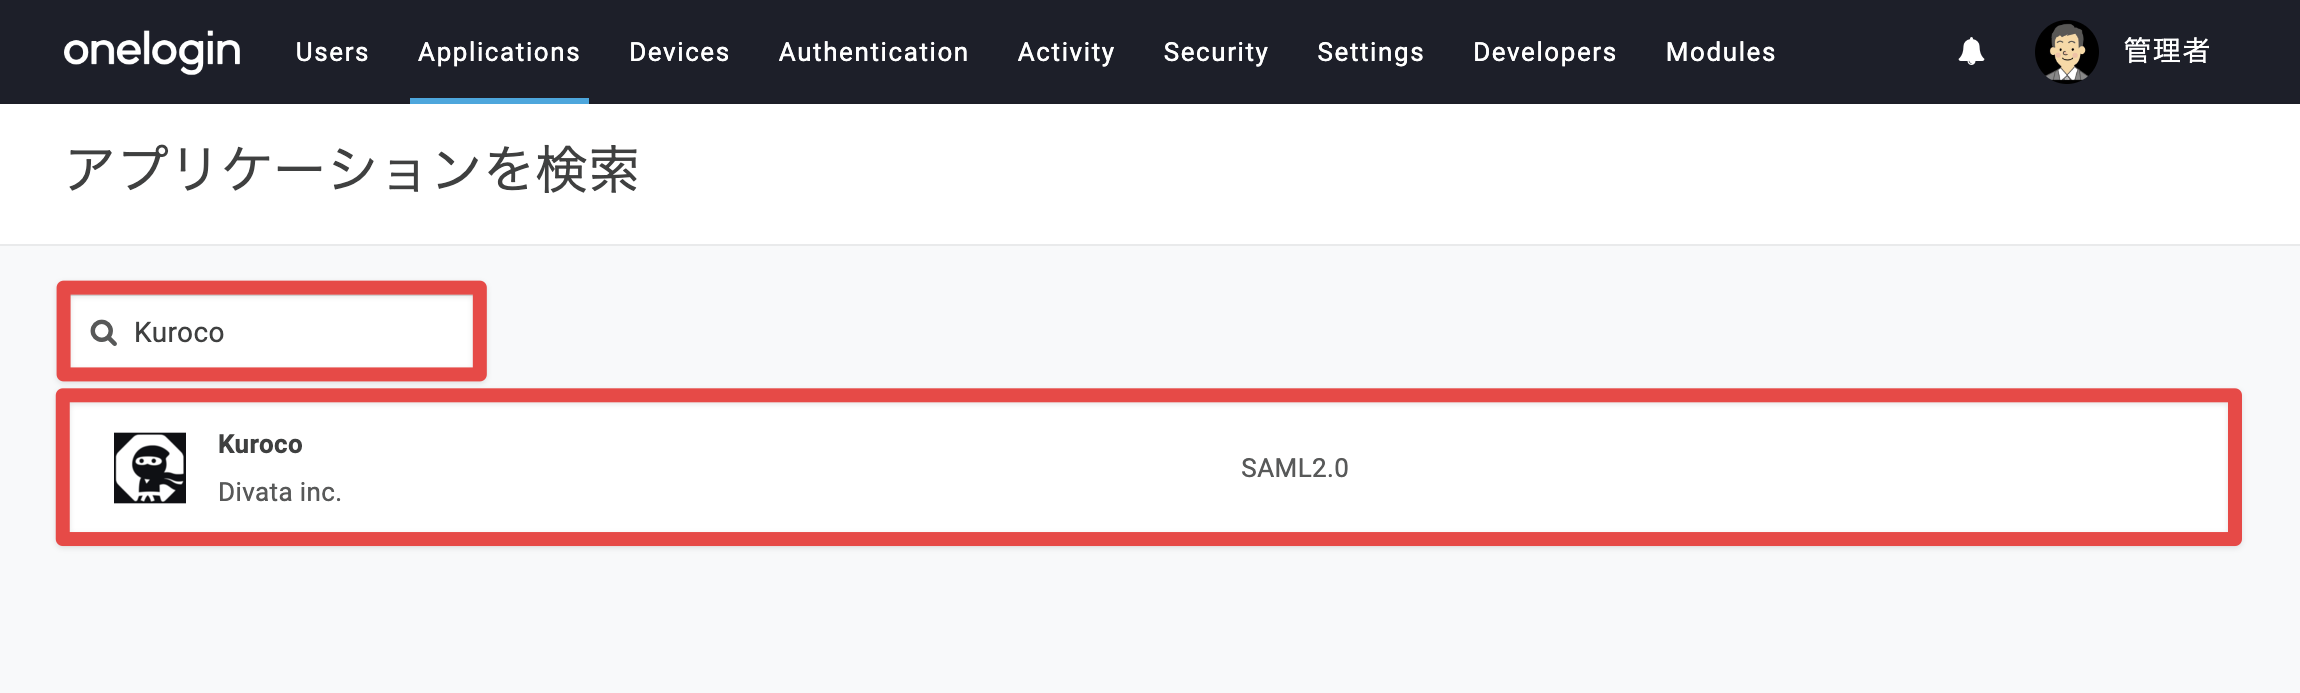
Task: Open the notifications bell
Action: point(1971,51)
